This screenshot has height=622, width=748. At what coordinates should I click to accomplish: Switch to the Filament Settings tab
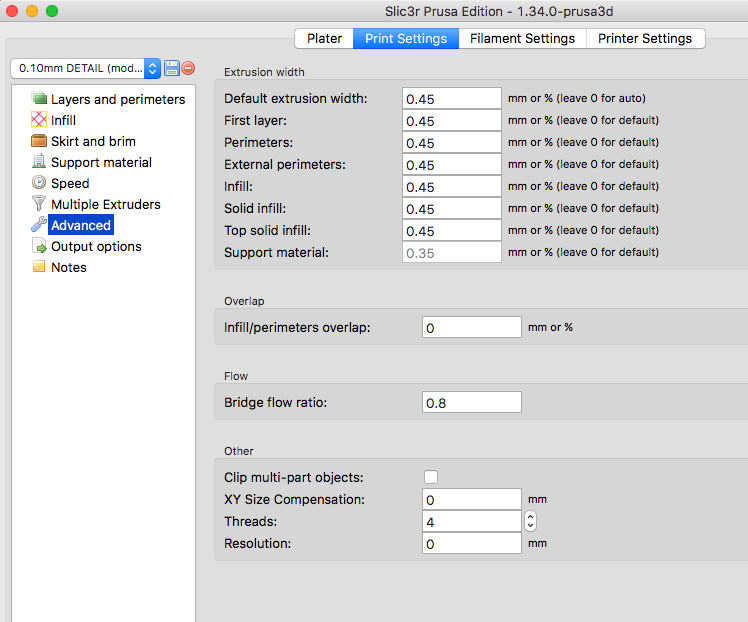522,38
